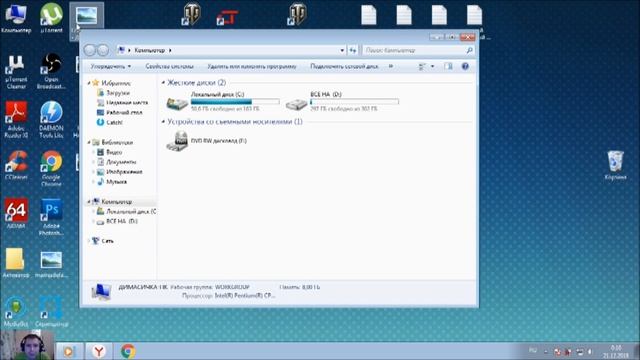Image resolution: width=640 pixels, height=360 pixels.
Task: Launch DAEMON Tools Lite shortcut
Action: point(51,120)
